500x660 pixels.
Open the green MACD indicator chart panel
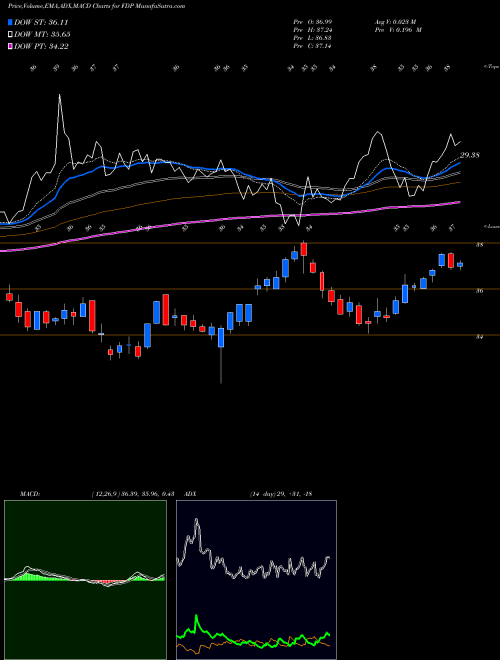click(85, 580)
